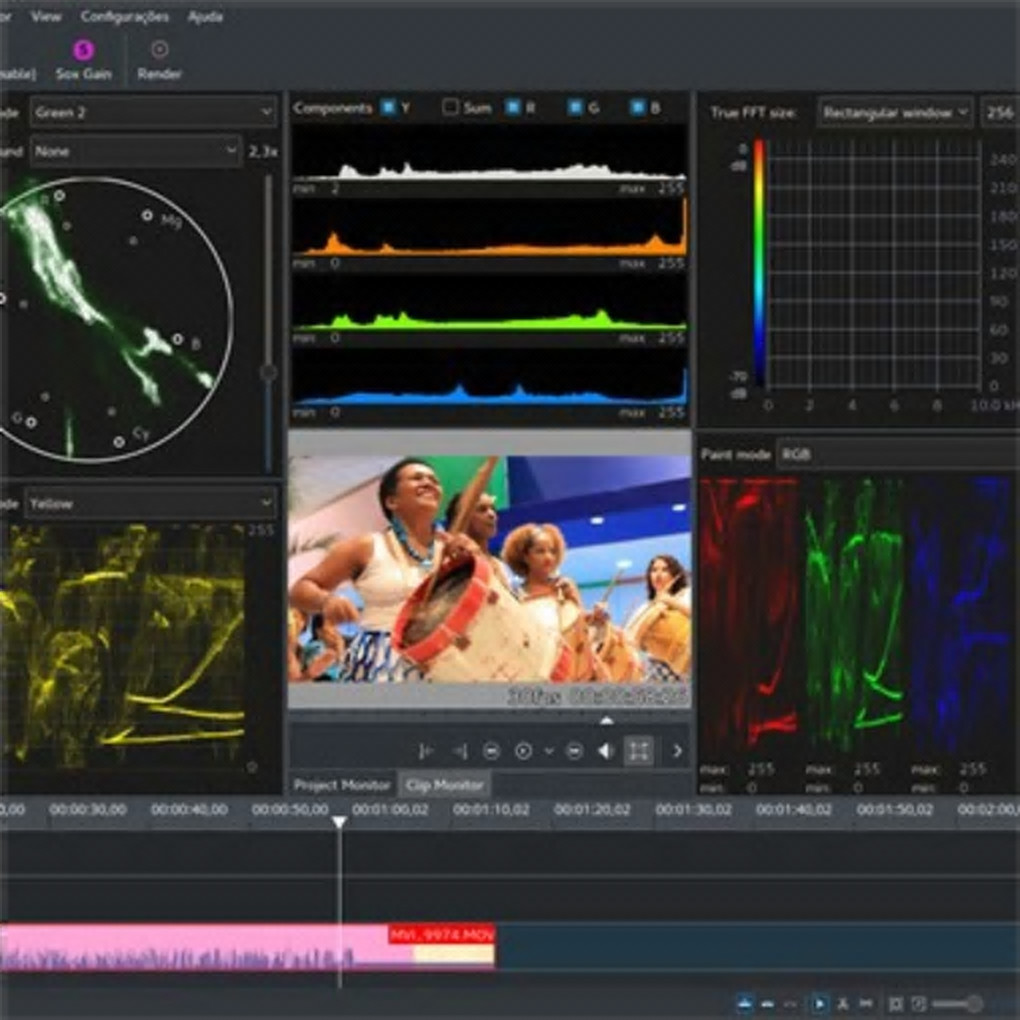Select the razor tool in the status bar
This screenshot has height=1020, width=1020.
tap(842, 1003)
